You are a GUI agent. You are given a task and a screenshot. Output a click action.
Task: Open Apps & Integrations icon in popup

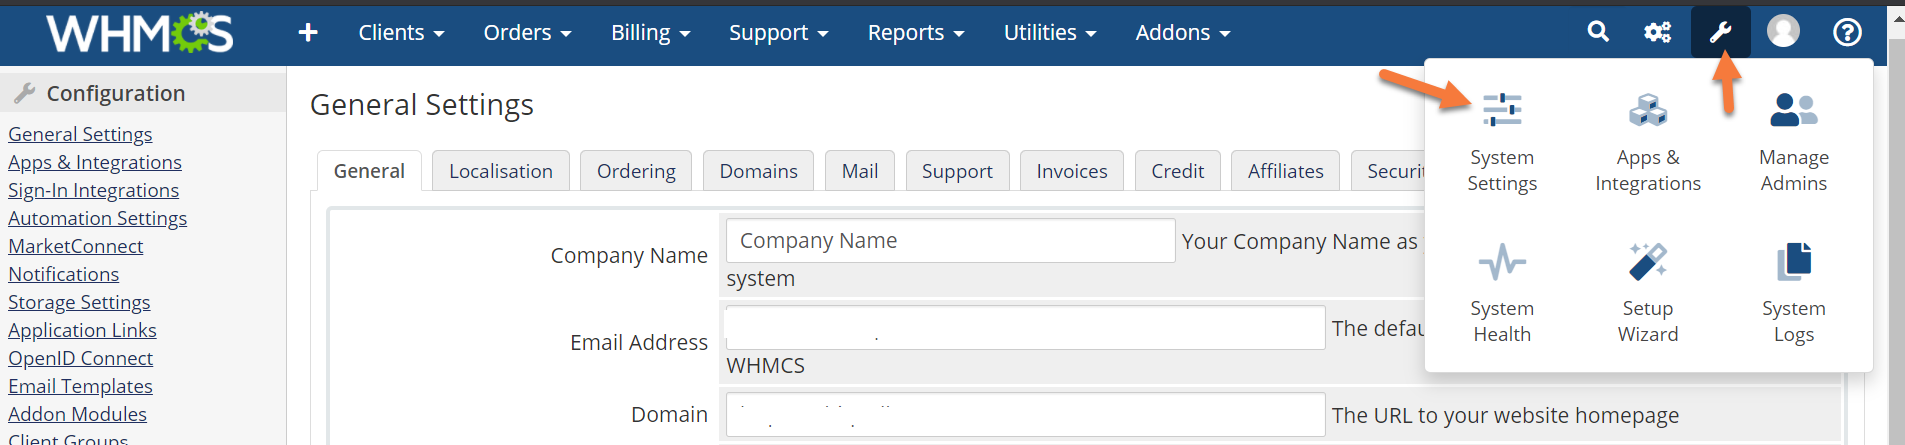point(1647,140)
